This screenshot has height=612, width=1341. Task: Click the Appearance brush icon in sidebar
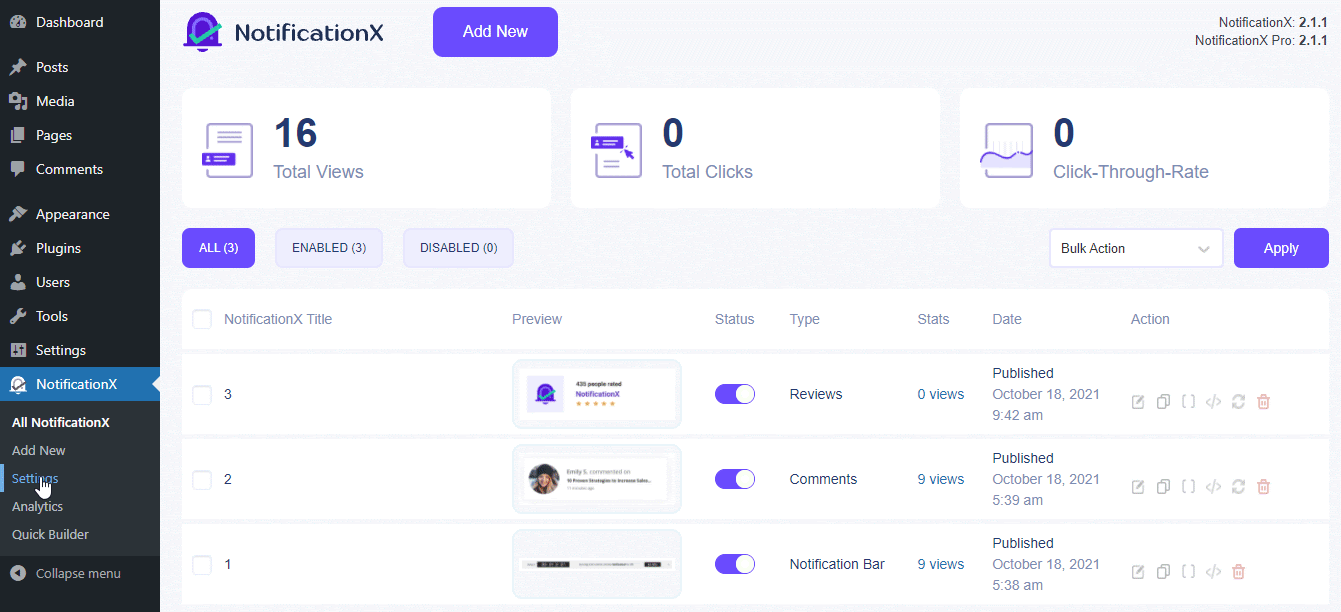18,214
